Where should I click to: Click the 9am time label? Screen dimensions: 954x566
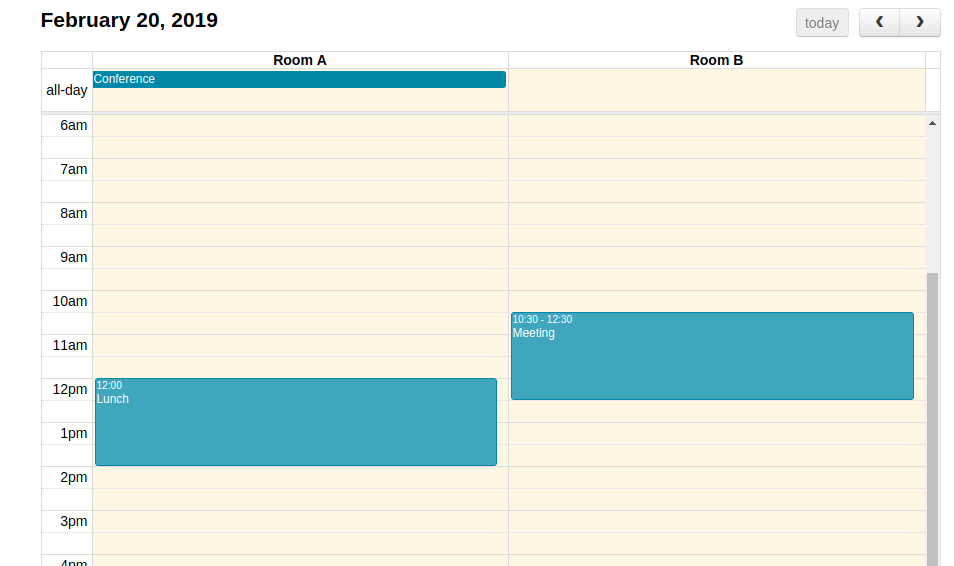pyautogui.click(x=74, y=257)
